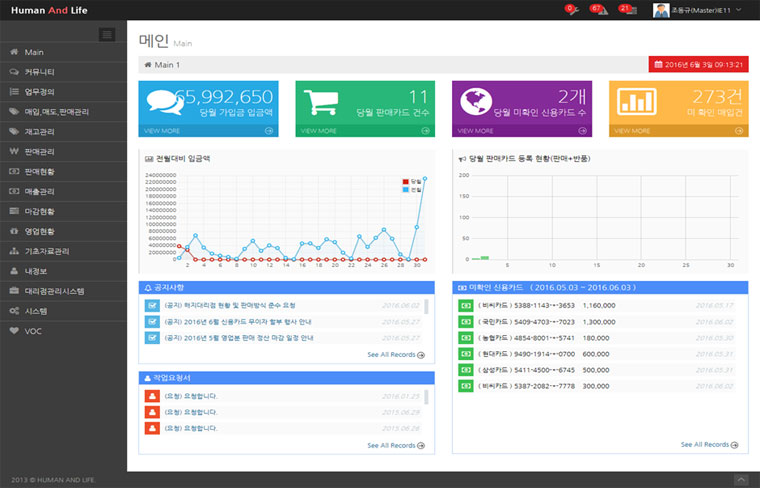Open the wrench notification badge showing 0
Screen dimensions: 760x488
pos(571,10)
